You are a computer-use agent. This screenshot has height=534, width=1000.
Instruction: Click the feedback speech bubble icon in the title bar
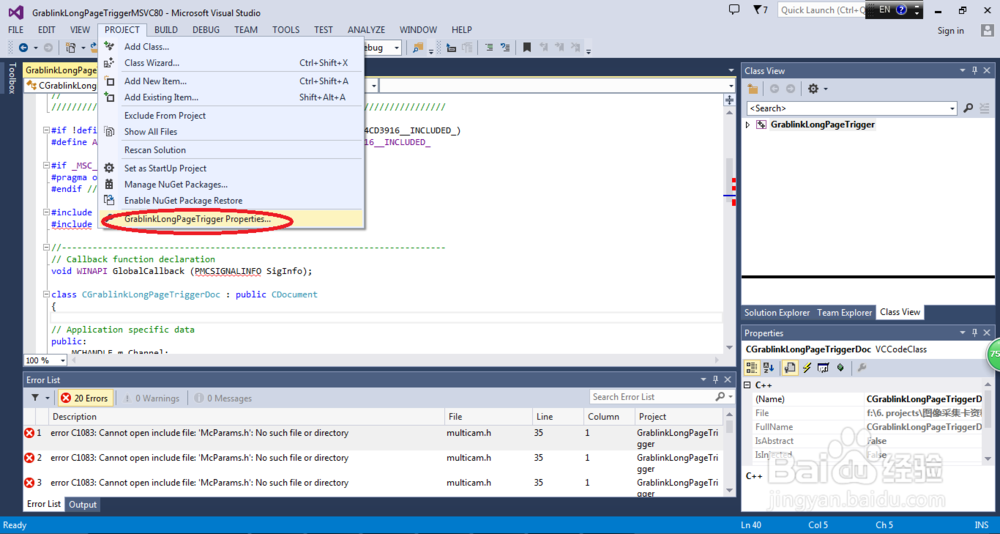point(734,10)
